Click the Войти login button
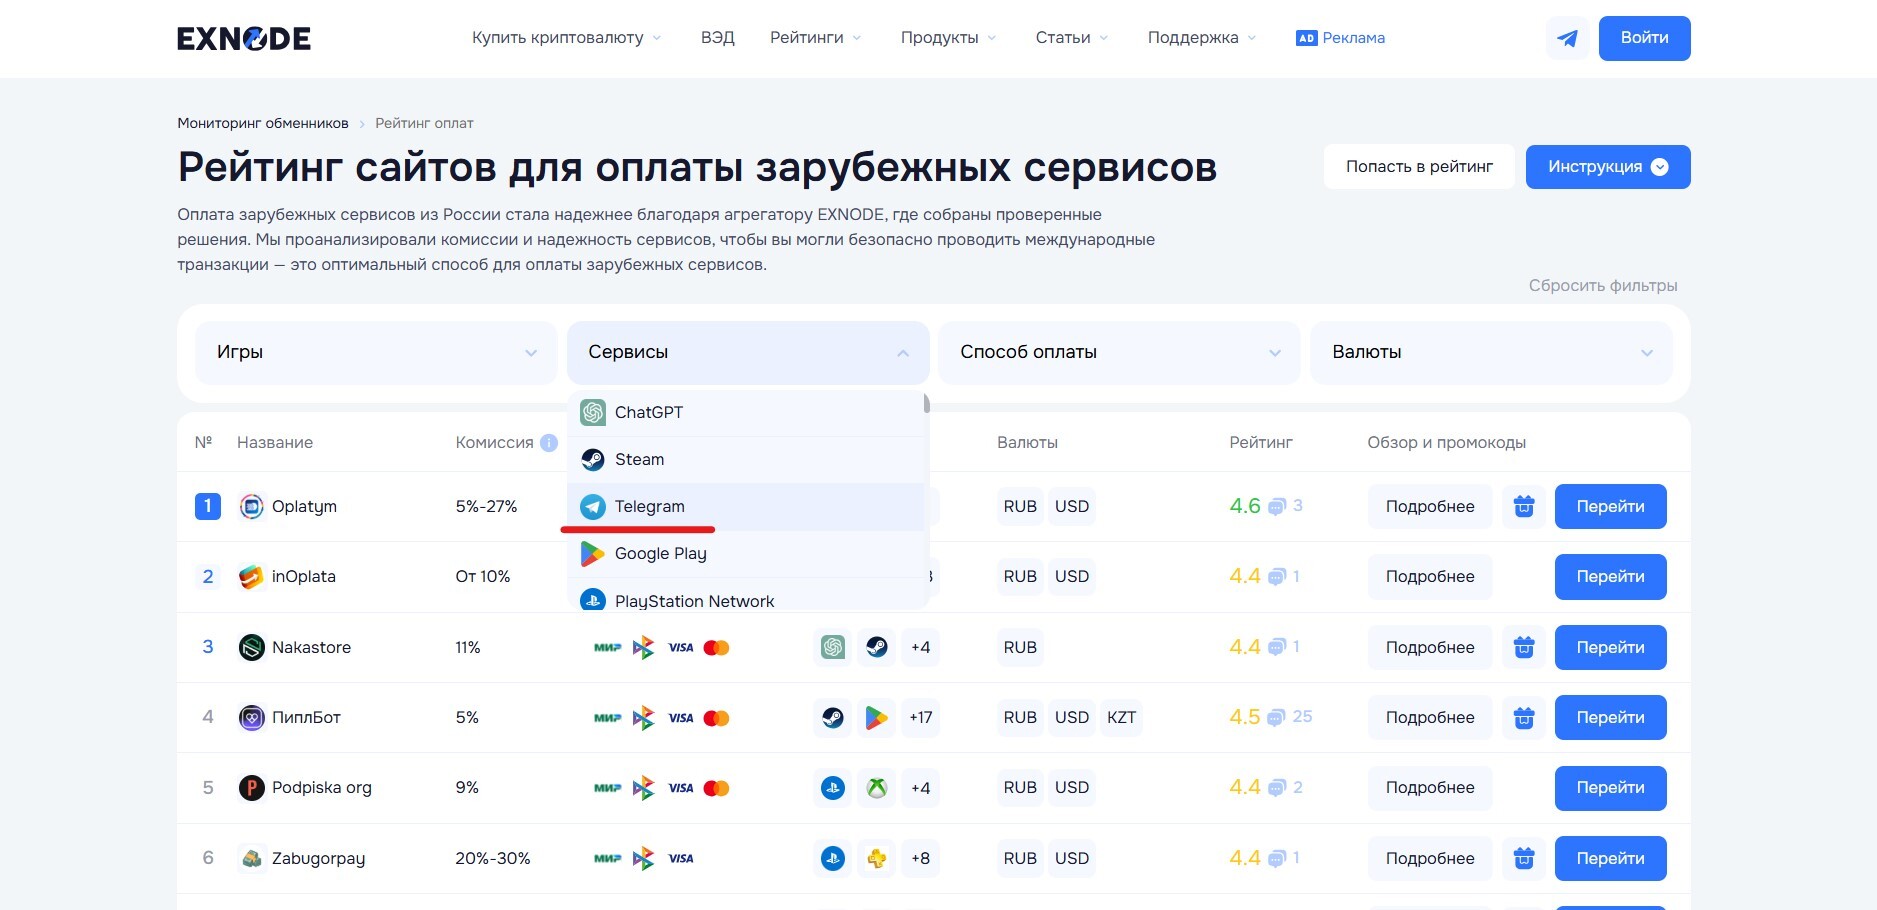This screenshot has height=910, width=1877. tap(1644, 38)
